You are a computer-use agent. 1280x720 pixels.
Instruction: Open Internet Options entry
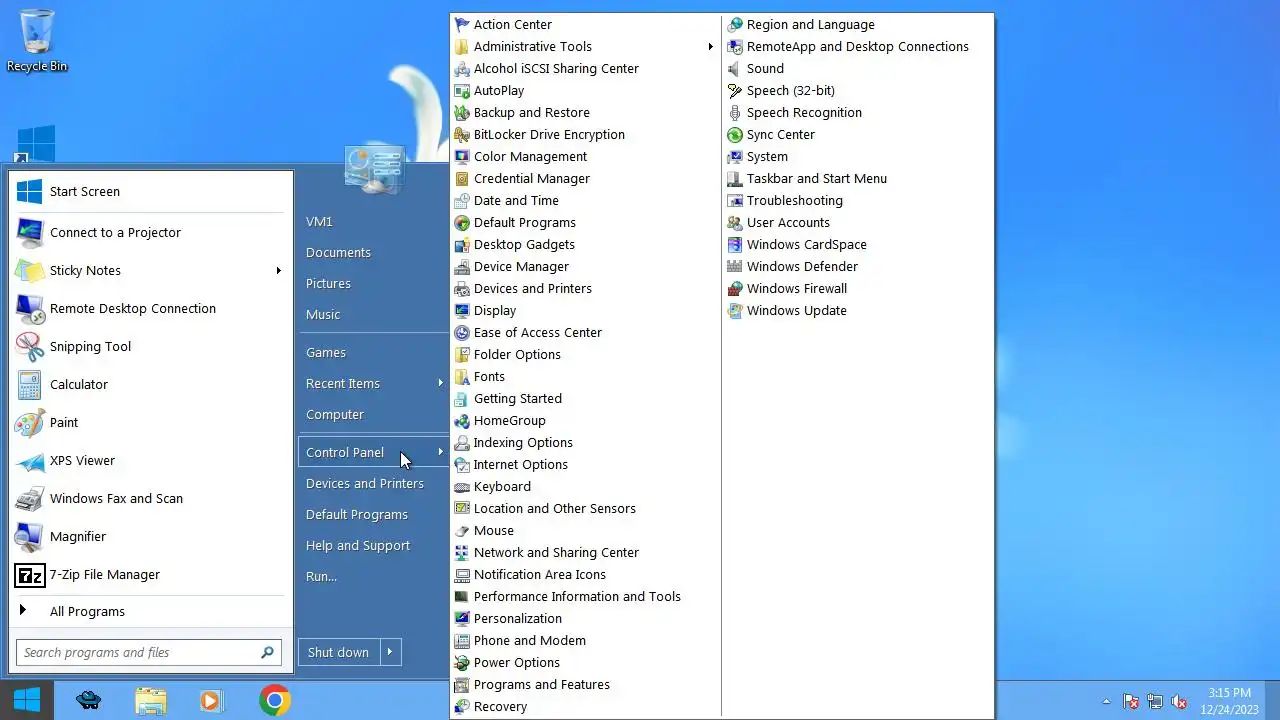pos(521,464)
